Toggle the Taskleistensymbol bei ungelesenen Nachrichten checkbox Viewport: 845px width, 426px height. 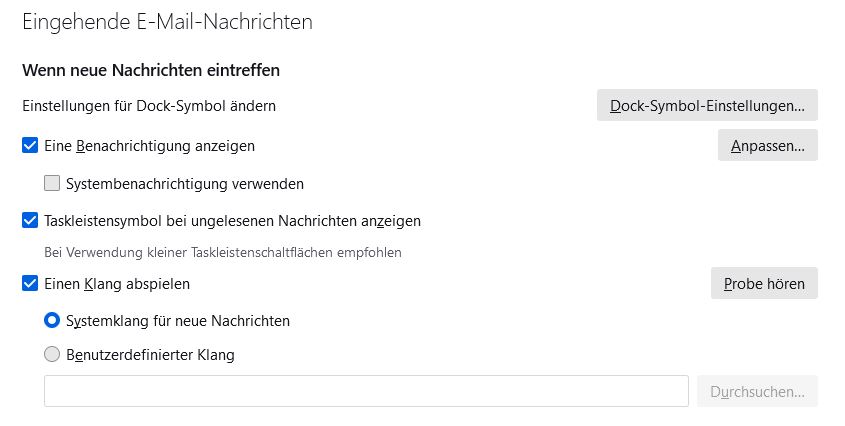coord(30,221)
